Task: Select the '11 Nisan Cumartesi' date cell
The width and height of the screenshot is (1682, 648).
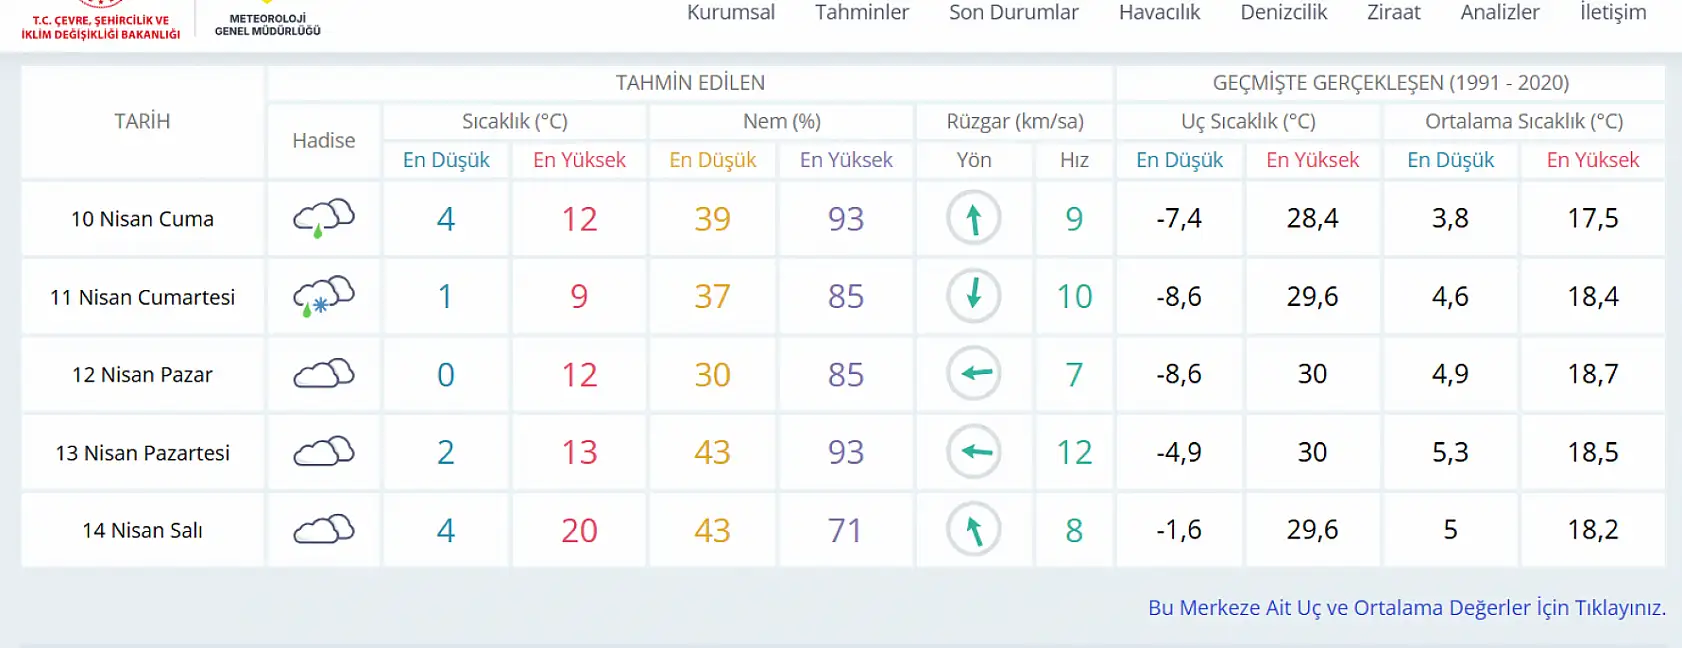Action: point(142,297)
